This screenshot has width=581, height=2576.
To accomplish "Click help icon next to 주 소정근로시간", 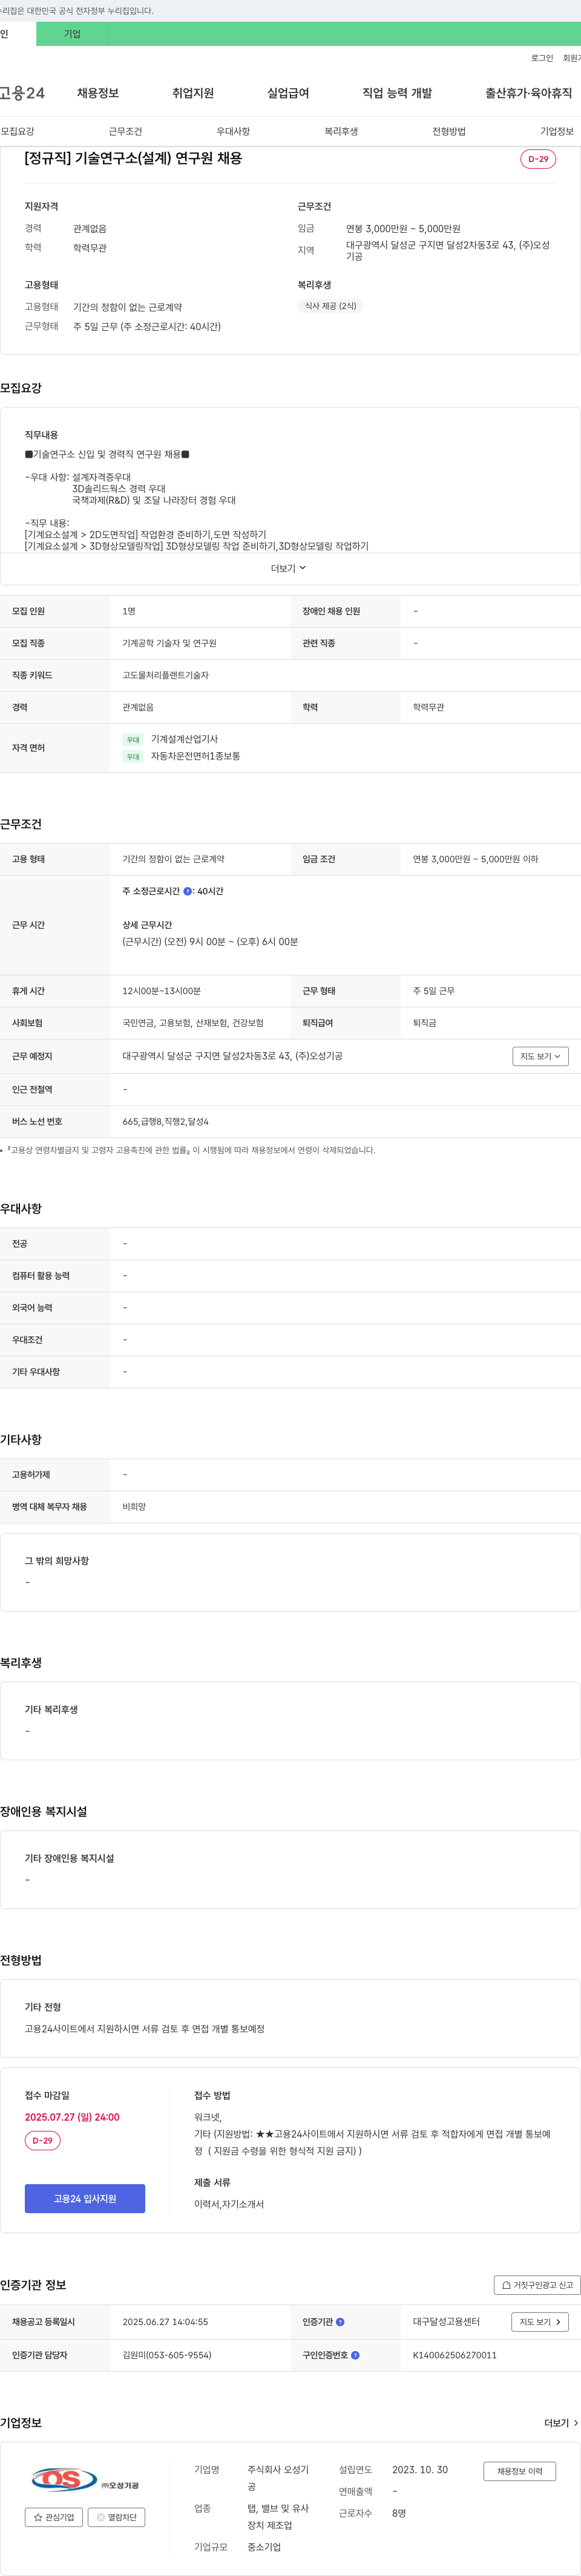I will (187, 891).
